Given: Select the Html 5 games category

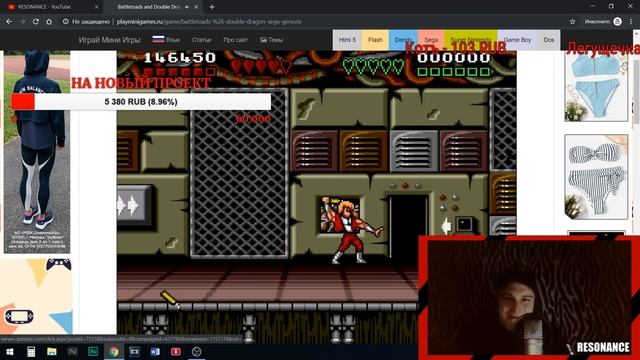Looking at the screenshot, I should [347, 40].
